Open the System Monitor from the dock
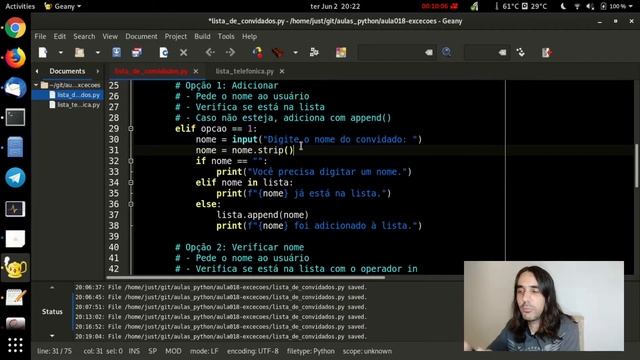The width and height of the screenshot is (640, 360). tap(15, 209)
